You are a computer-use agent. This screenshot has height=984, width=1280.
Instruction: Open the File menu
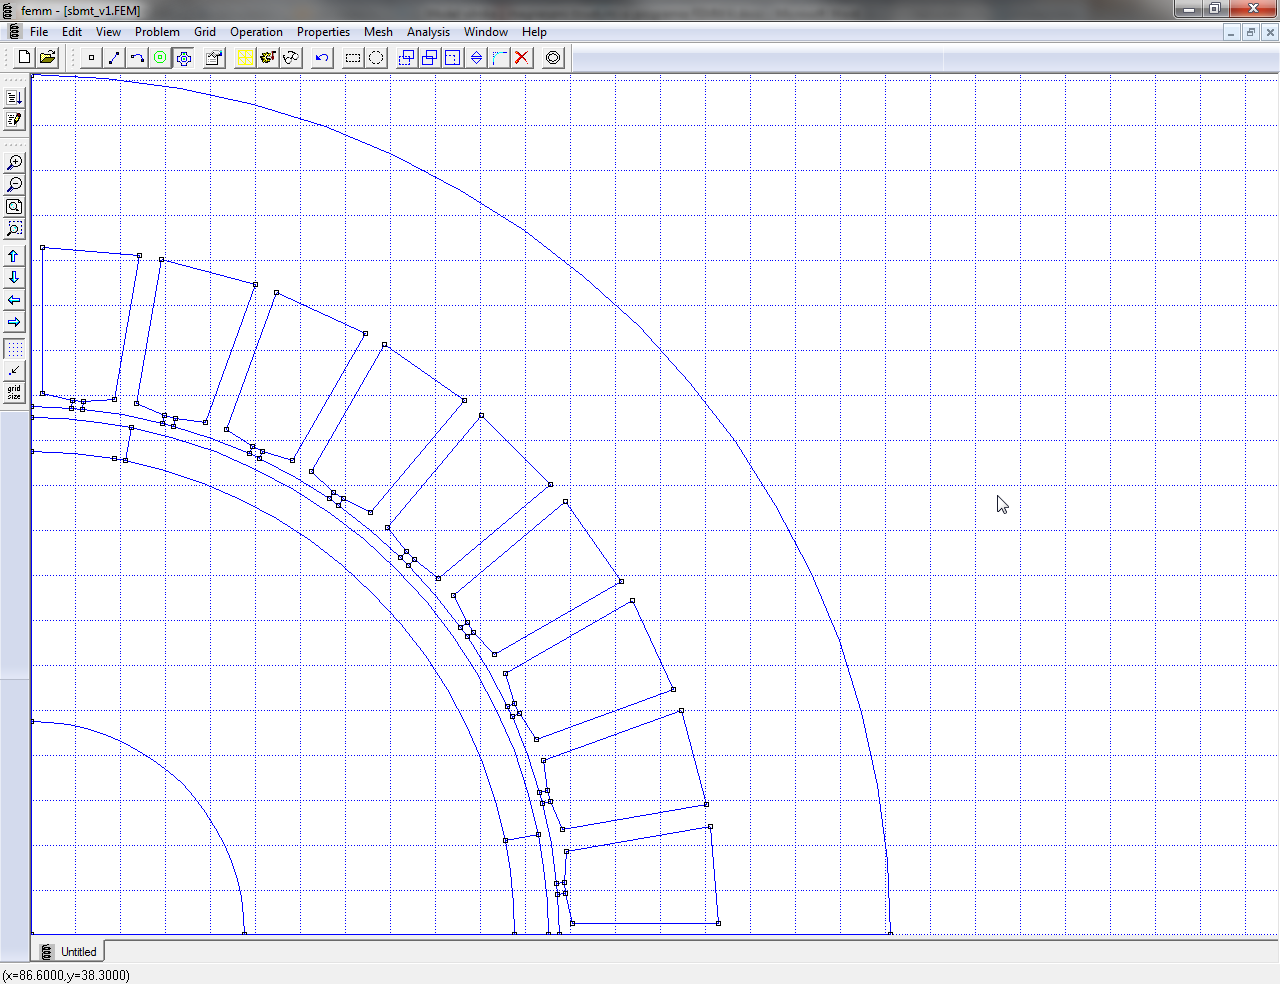39,32
